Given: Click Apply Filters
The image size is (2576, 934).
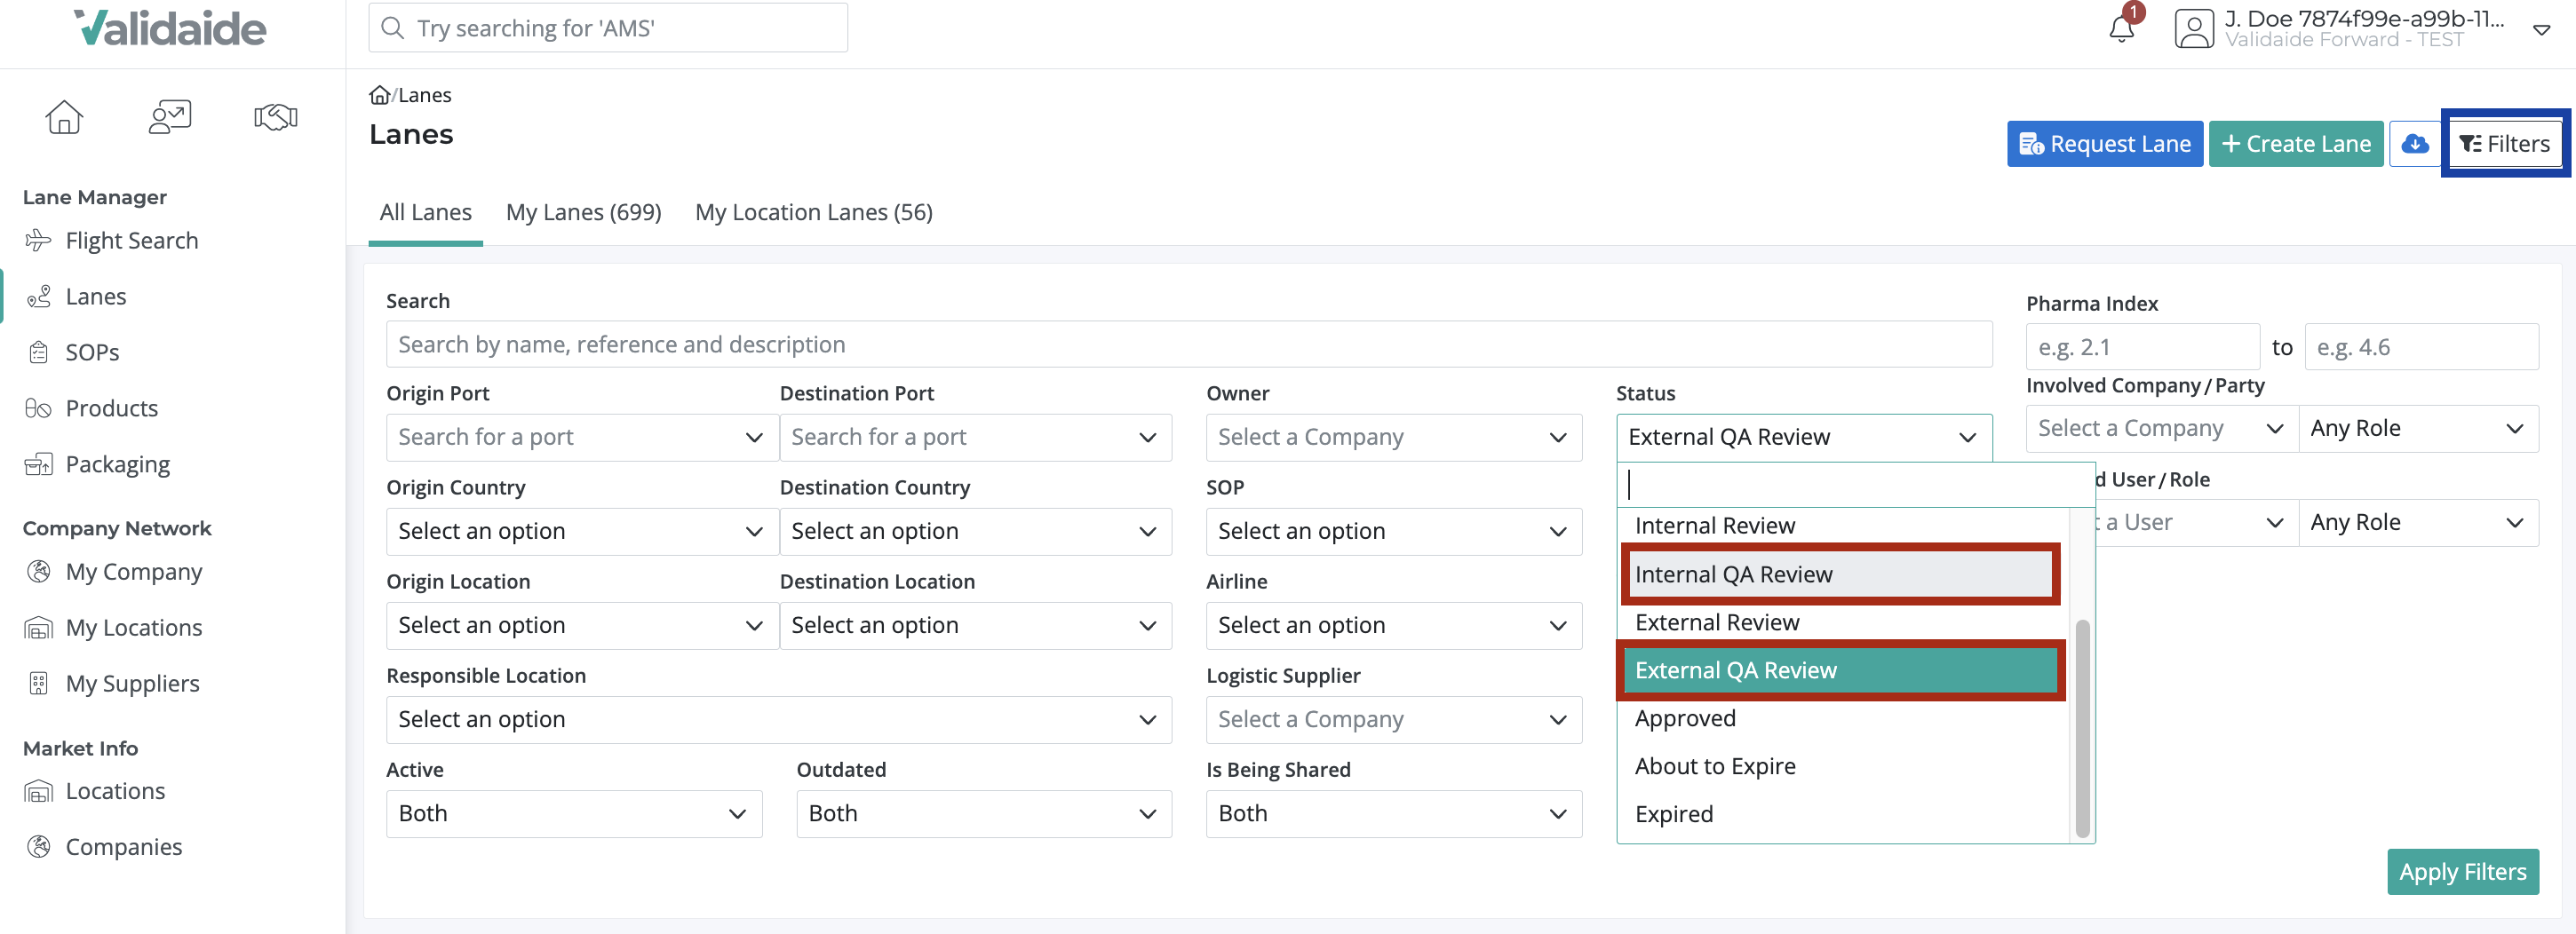Looking at the screenshot, I should click(x=2462, y=873).
